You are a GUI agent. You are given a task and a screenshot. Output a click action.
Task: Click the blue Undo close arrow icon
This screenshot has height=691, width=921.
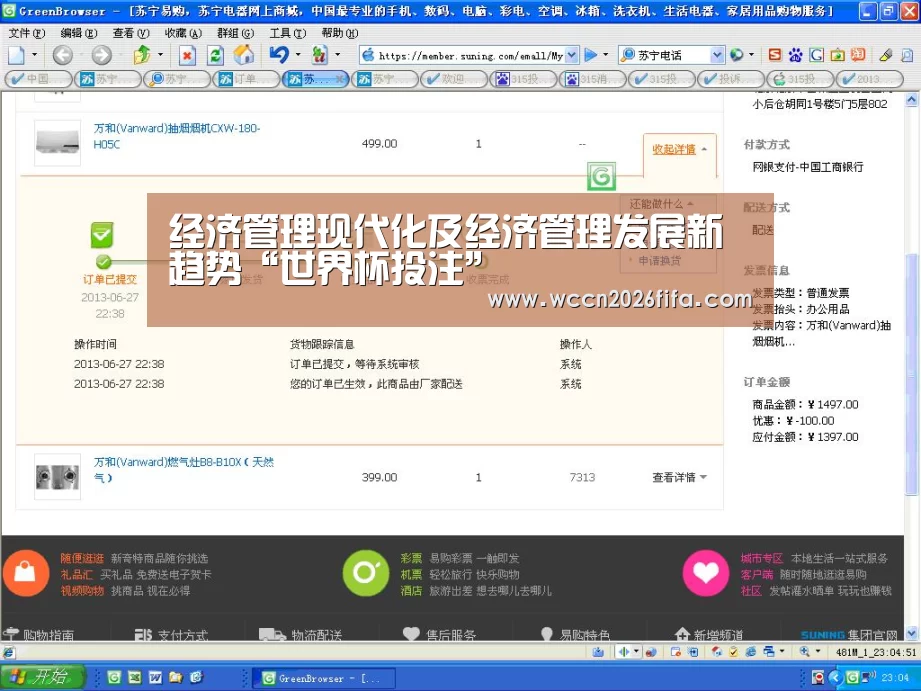pos(279,55)
